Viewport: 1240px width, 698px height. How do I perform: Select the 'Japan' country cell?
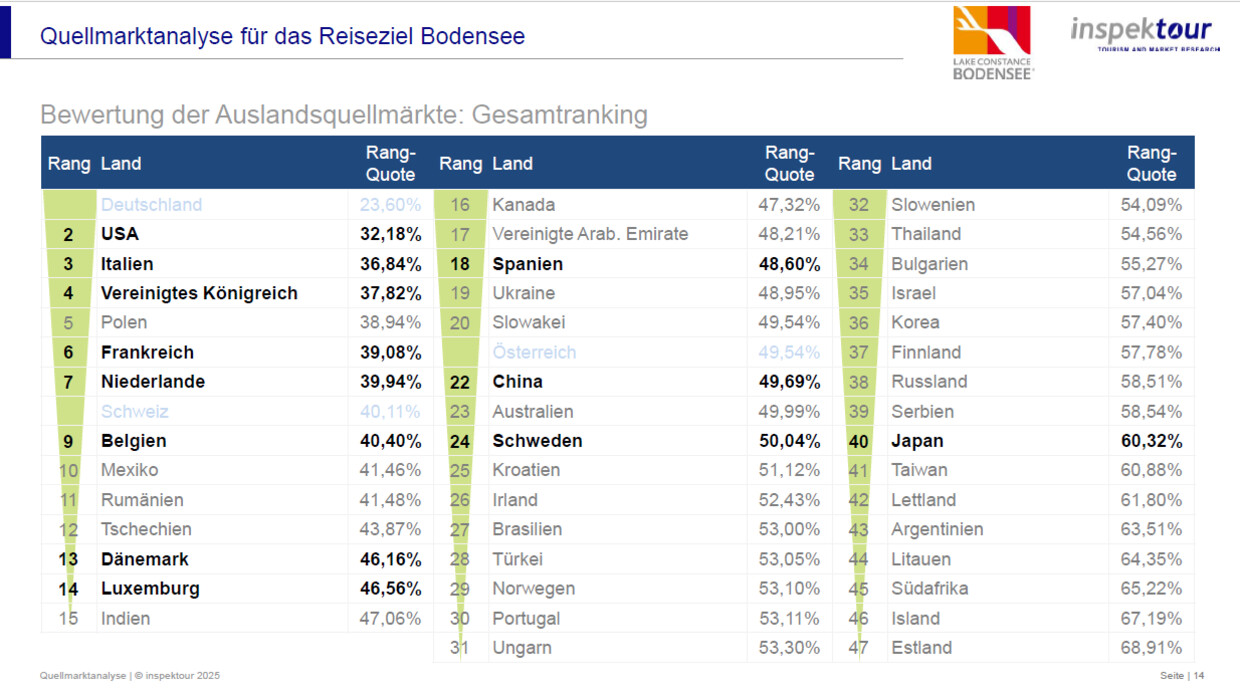pyautogui.click(x=917, y=441)
